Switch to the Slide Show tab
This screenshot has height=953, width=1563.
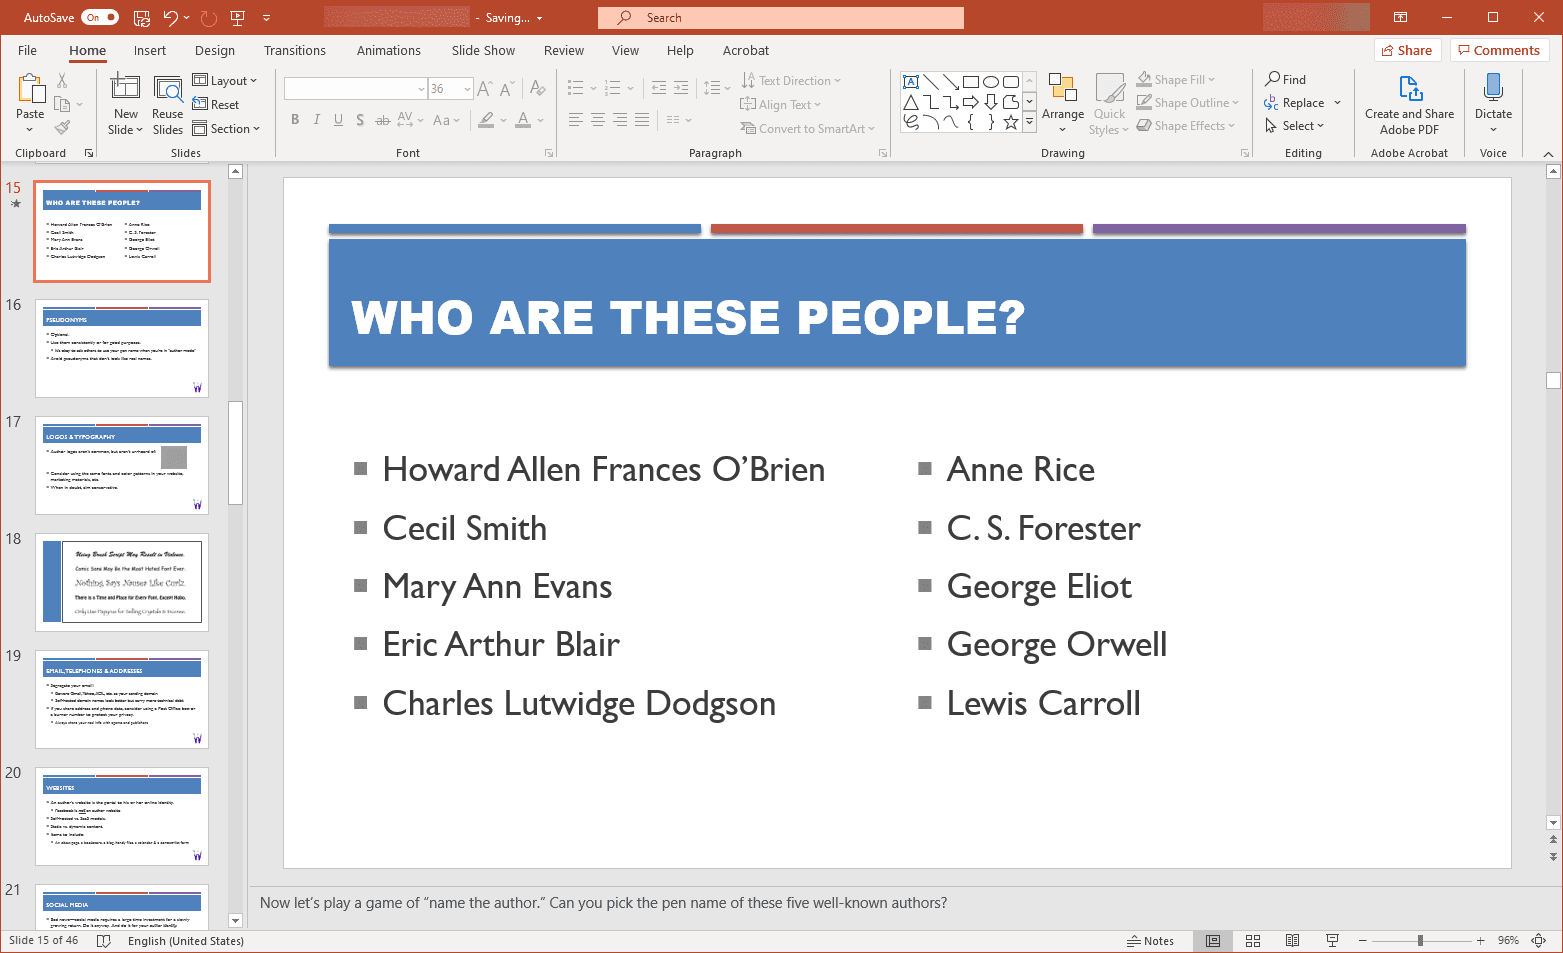[x=483, y=50]
